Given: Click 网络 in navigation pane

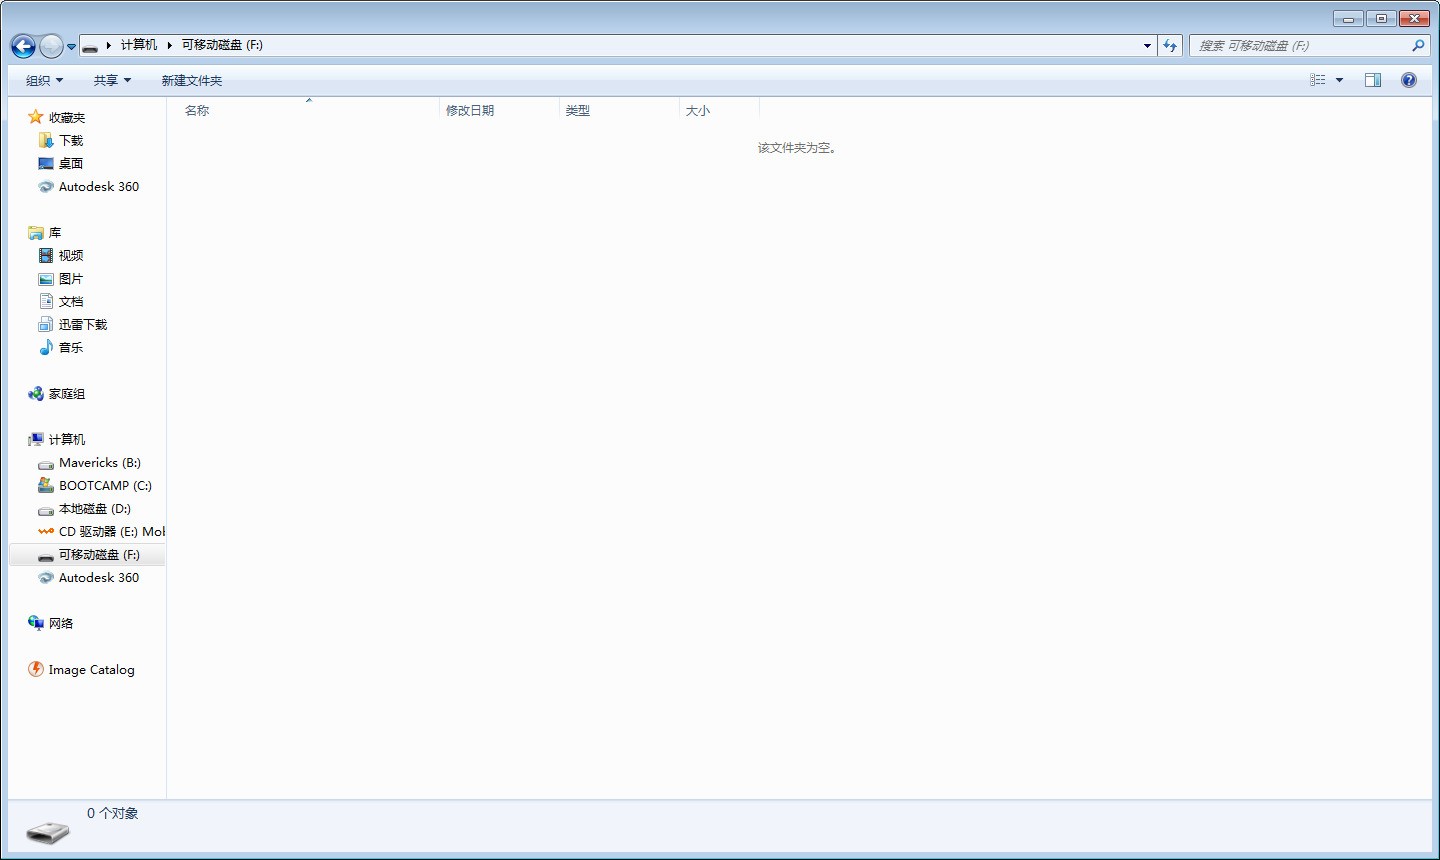Looking at the screenshot, I should 61,624.
